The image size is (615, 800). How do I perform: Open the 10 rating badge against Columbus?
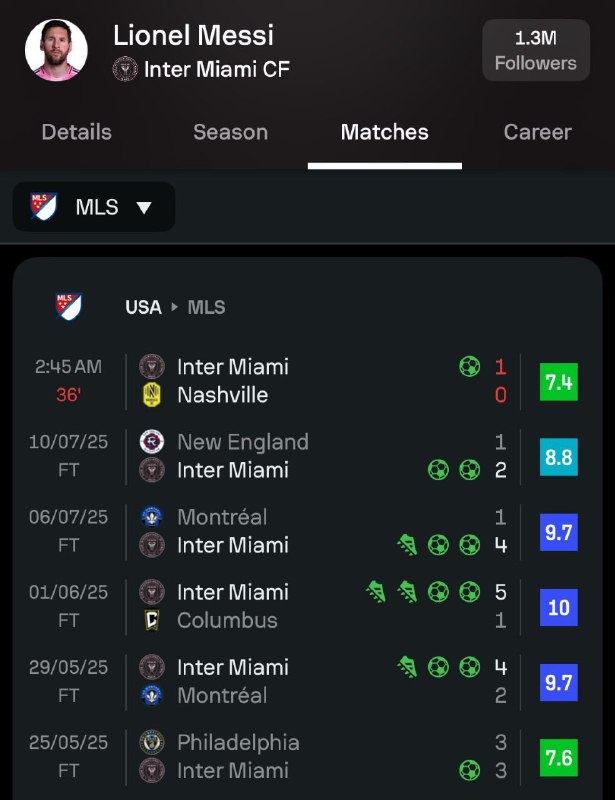[559, 607]
